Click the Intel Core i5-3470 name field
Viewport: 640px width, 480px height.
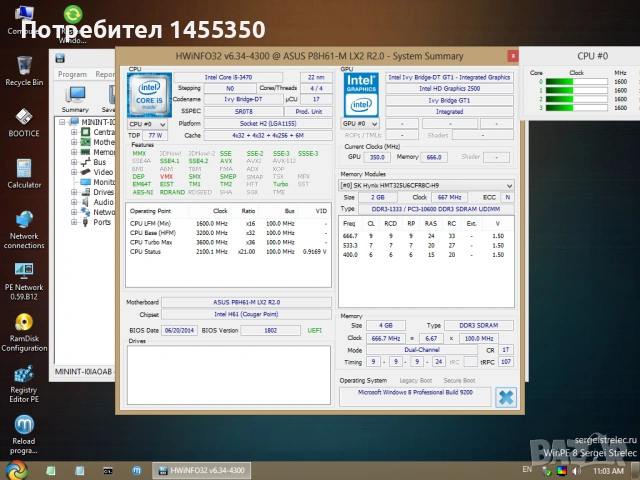click(x=228, y=77)
